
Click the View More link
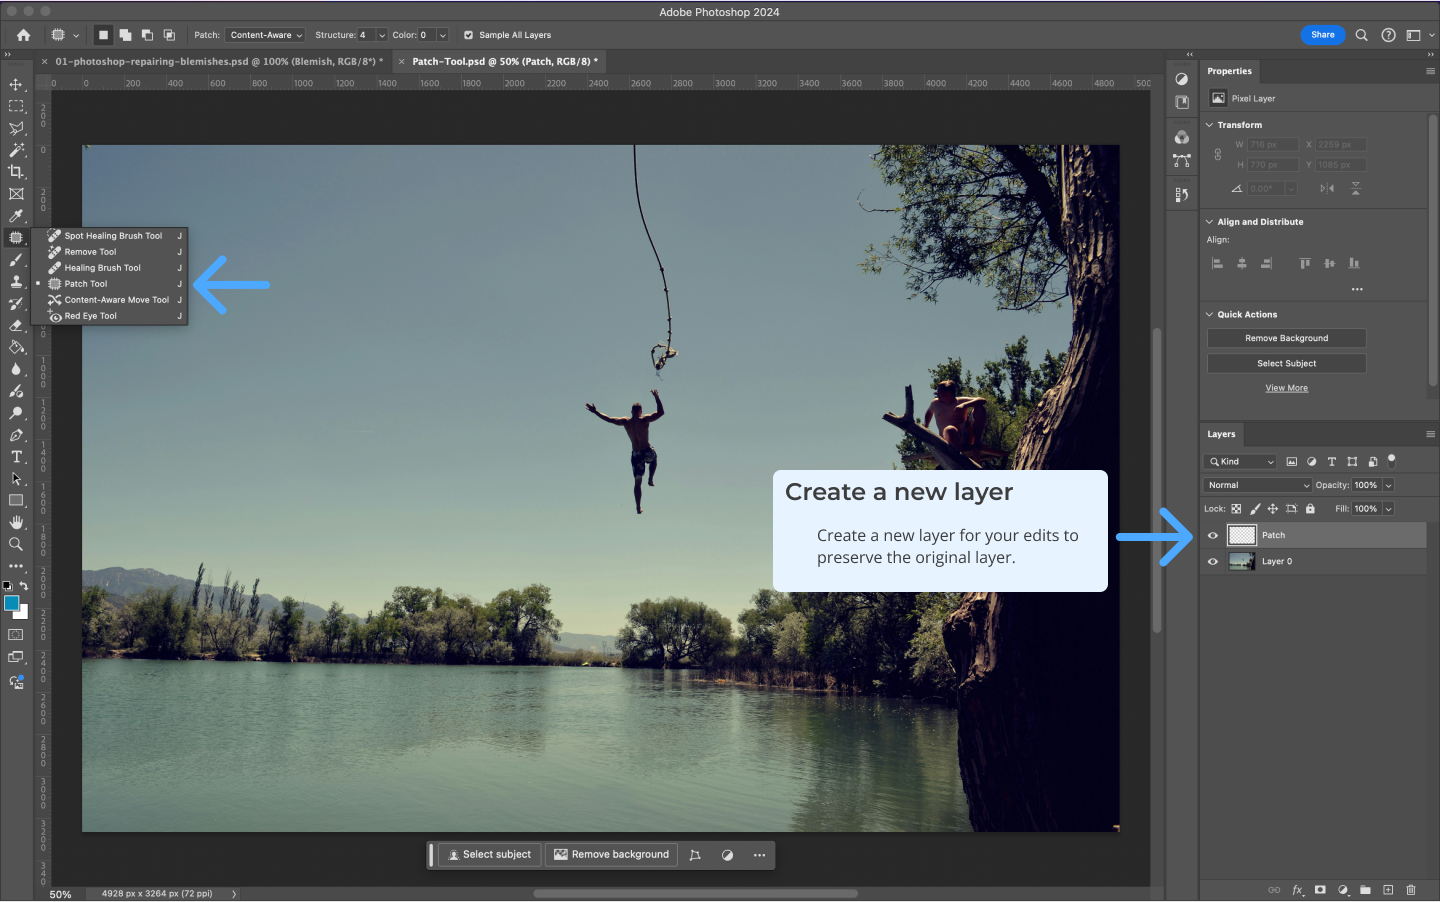coord(1286,388)
